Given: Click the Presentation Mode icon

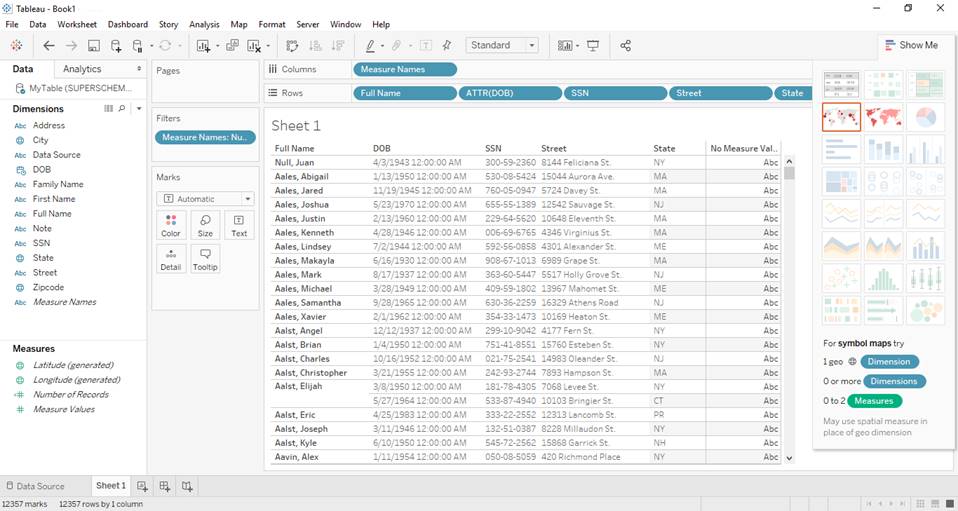Looking at the screenshot, I should 593,46.
